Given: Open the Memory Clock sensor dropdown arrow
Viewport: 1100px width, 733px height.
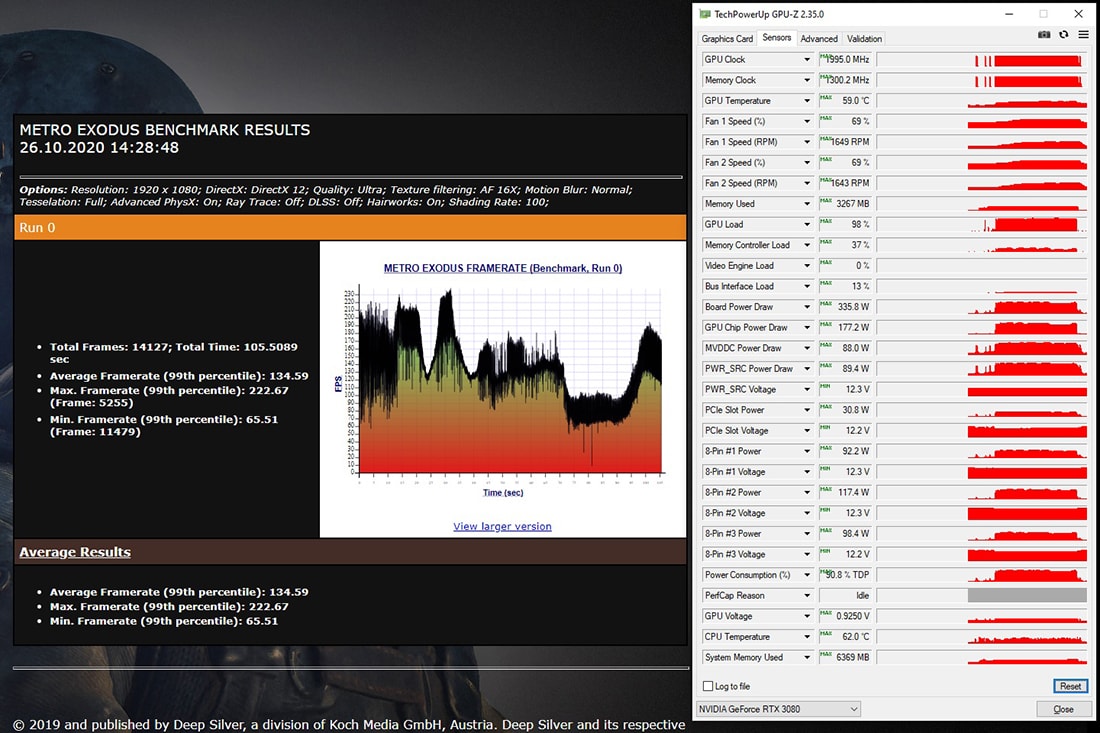Looking at the screenshot, I should pyautogui.click(x=807, y=80).
